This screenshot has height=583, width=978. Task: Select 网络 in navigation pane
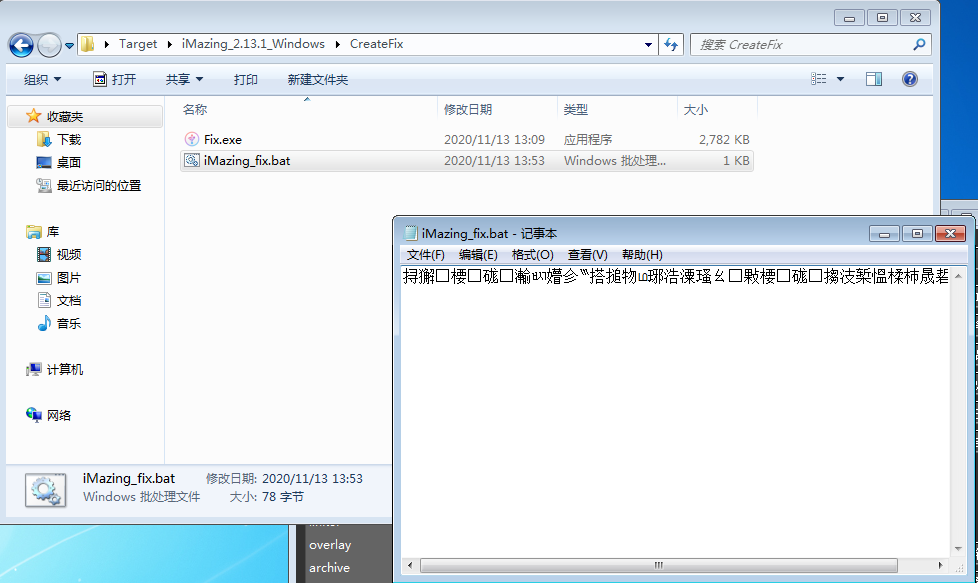tap(59, 415)
